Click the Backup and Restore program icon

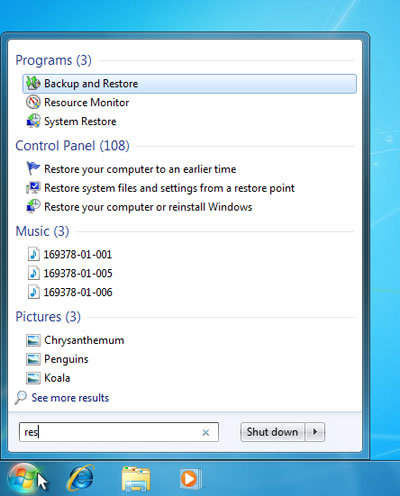coord(33,83)
